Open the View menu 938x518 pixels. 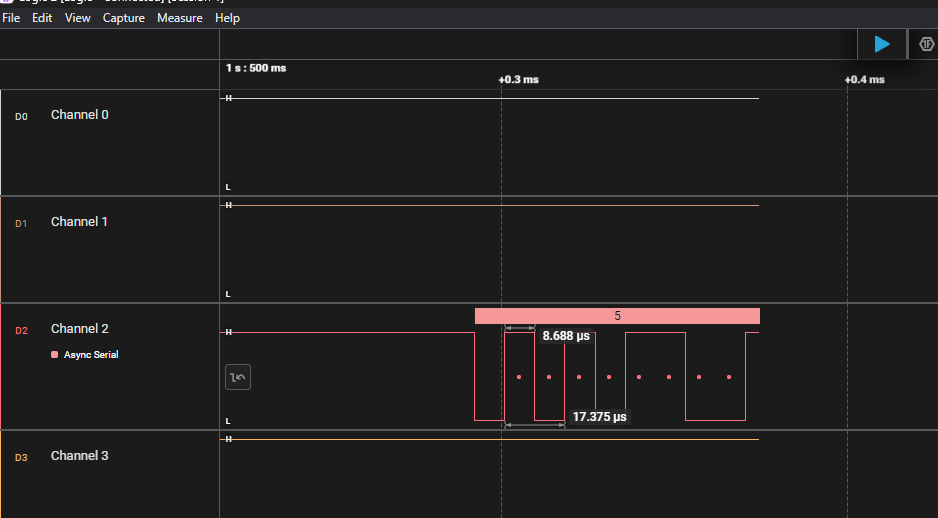click(x=77, y=18)
